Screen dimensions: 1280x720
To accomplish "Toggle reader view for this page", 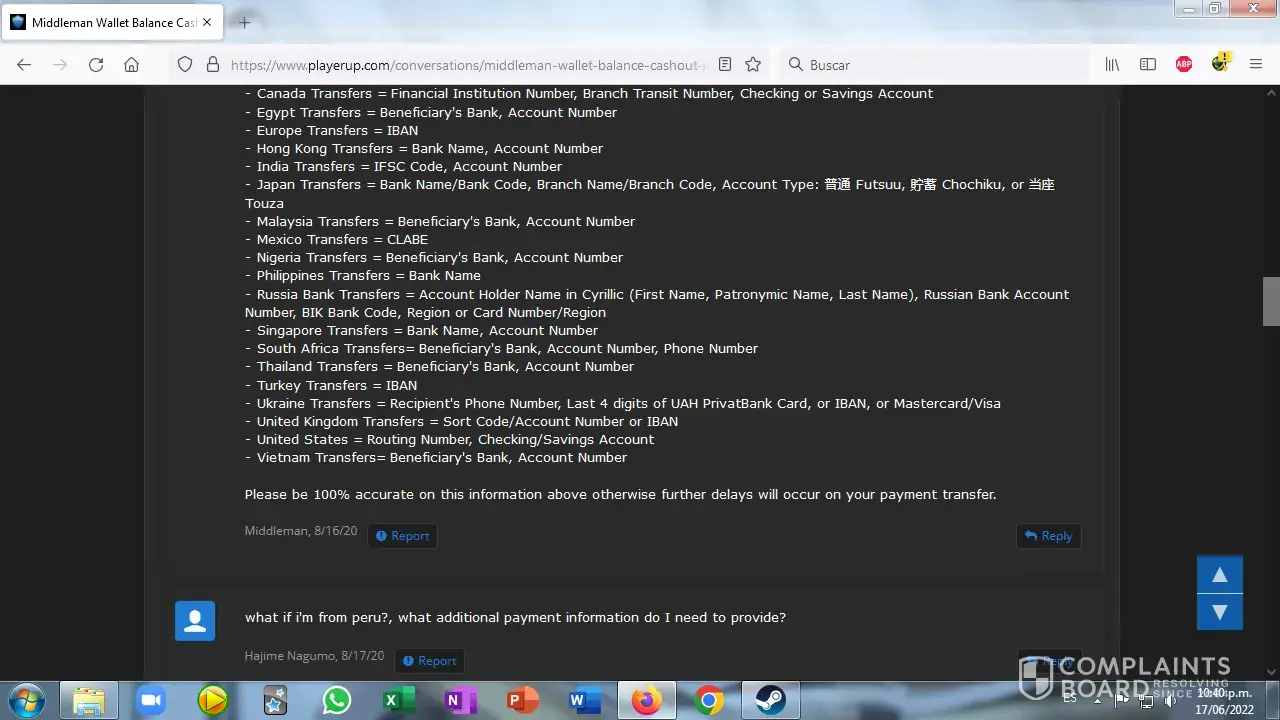I will (x=725, y=64).
